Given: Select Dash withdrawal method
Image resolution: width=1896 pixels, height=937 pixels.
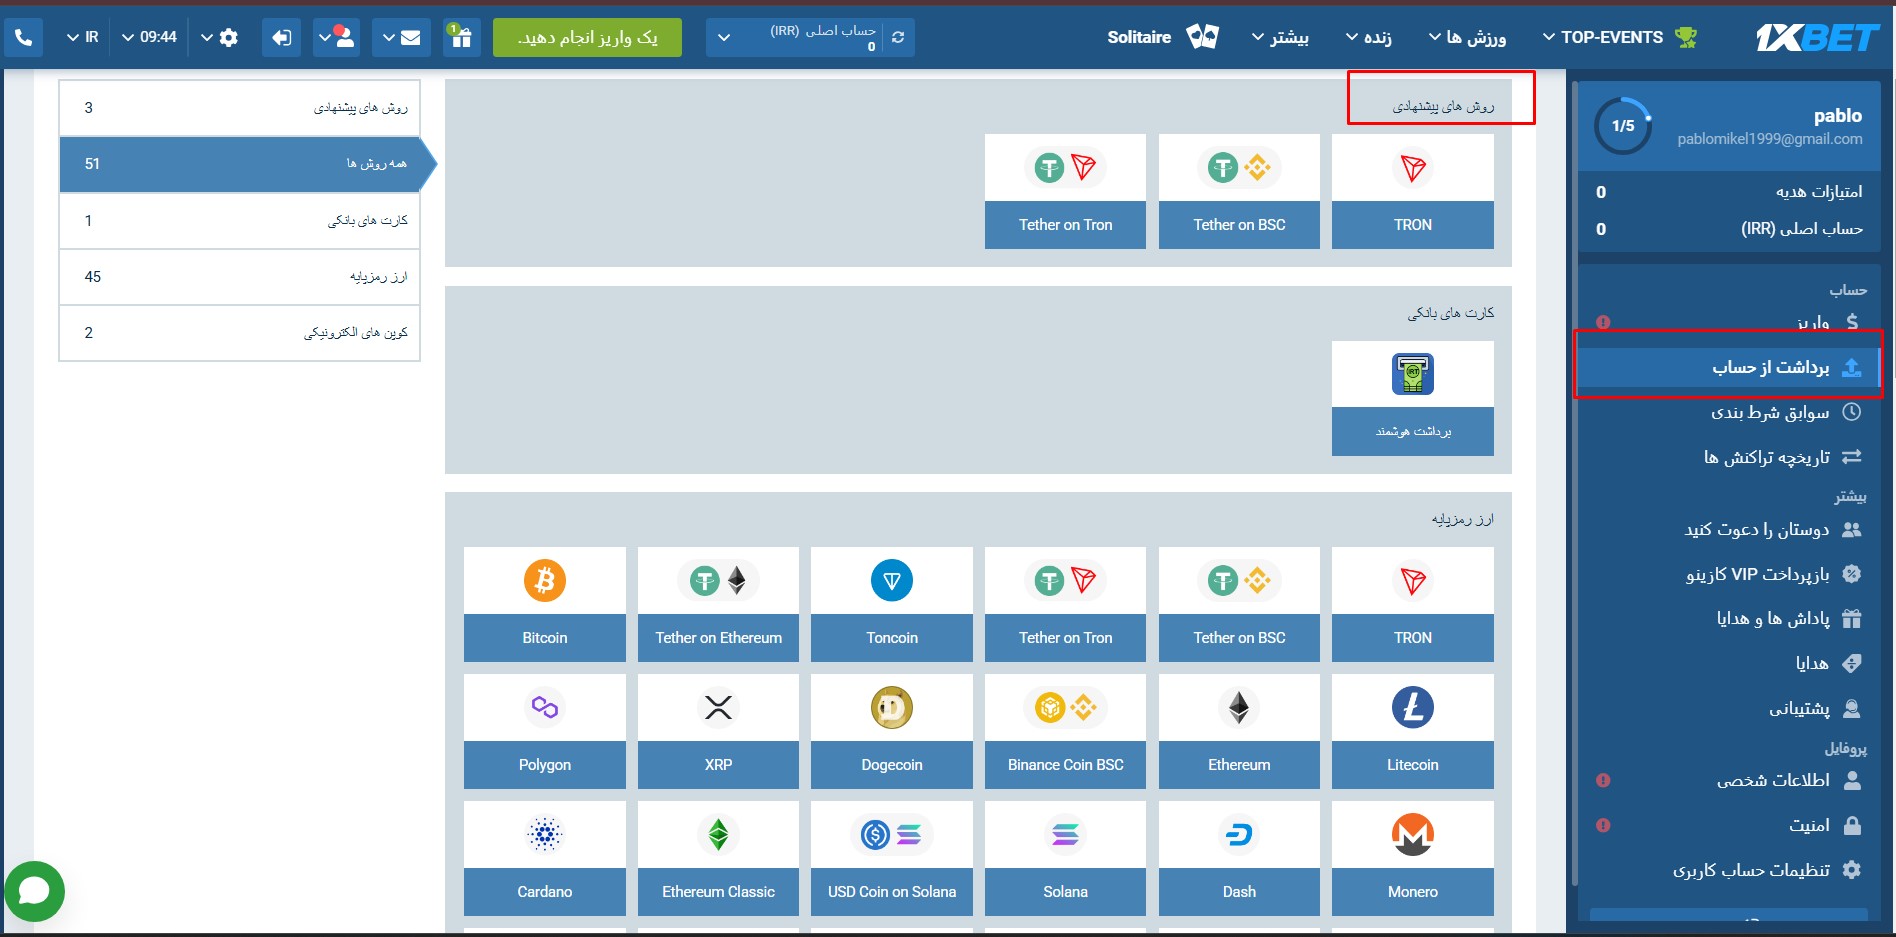Looking at the screenshot, I should [x=1239, y=858].
